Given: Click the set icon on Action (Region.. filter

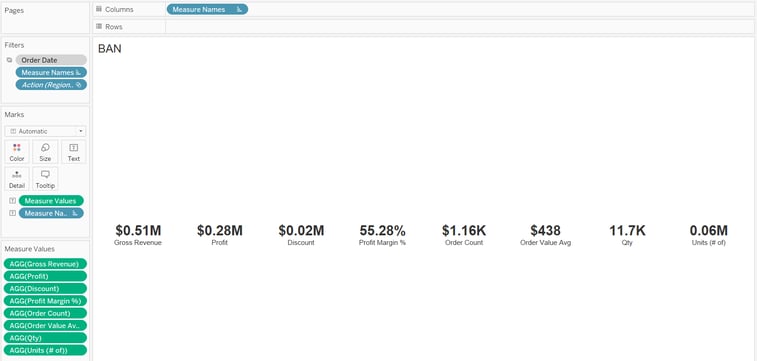Looking at the screenshot, I should [79, 84].
